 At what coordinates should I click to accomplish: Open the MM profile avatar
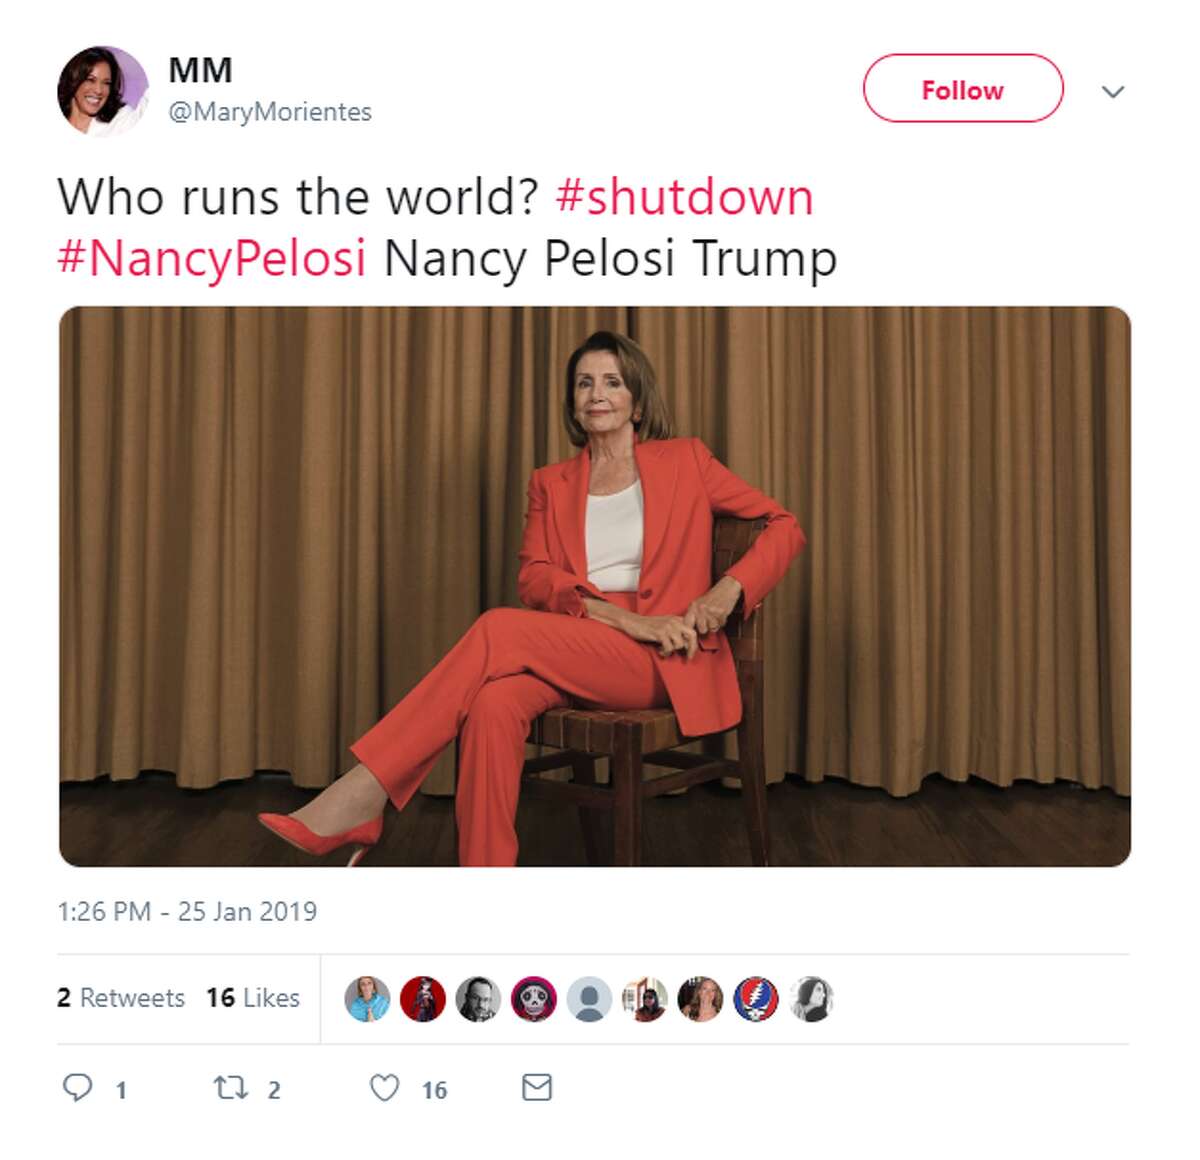point(102,90)
